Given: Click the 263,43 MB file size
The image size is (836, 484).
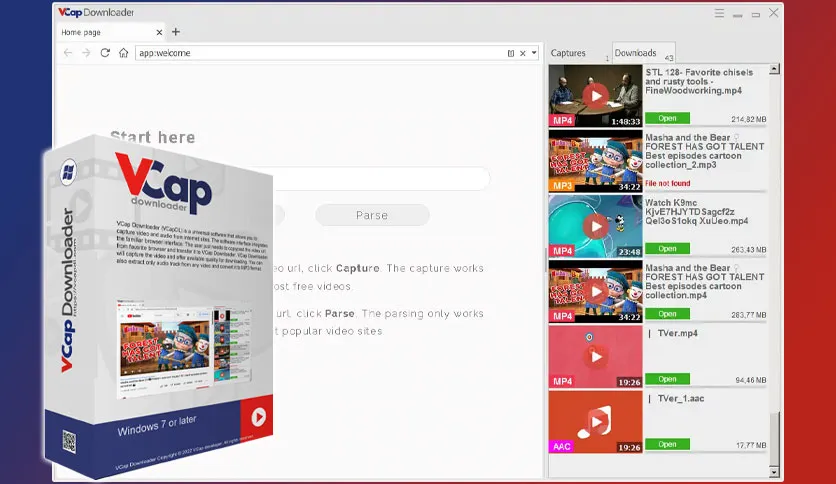Looking at the screenshot, I should [749, 250].
